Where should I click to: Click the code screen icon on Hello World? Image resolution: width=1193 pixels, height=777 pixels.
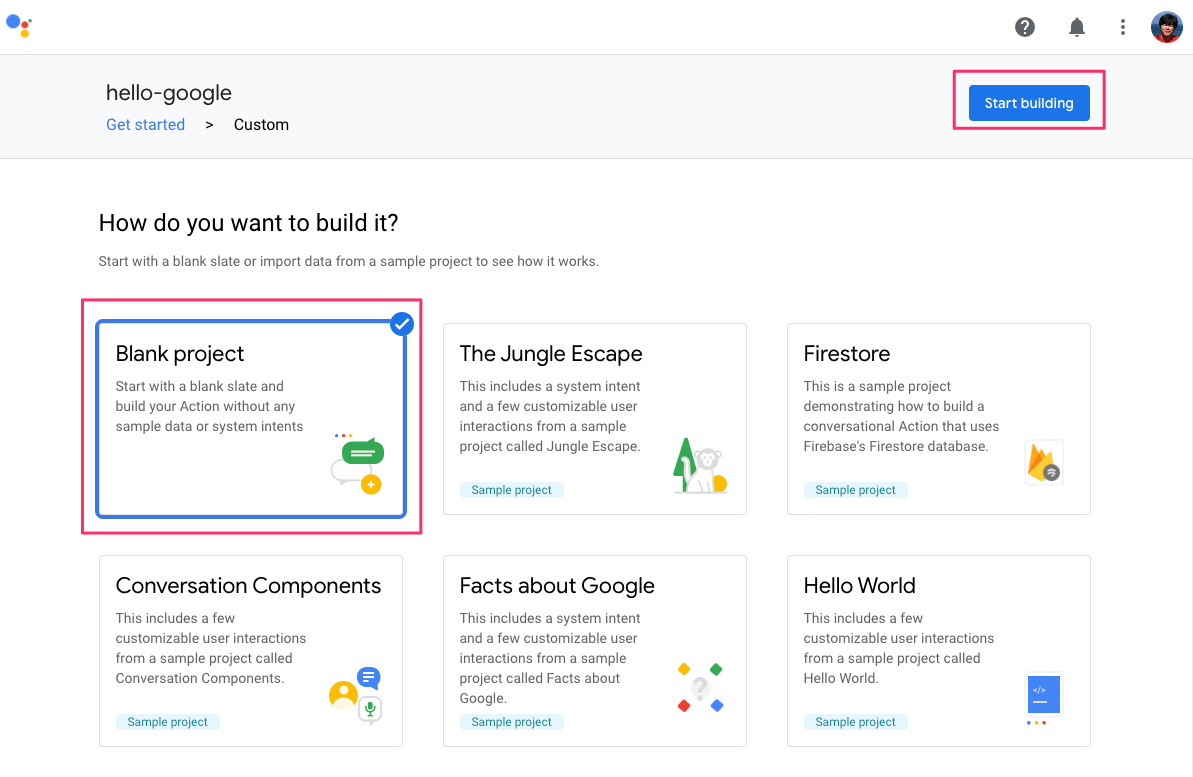coord(1043,697)
